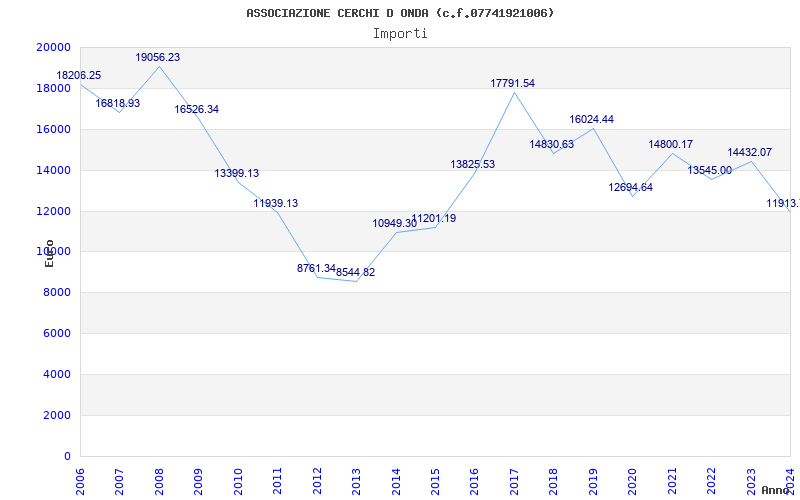The width and height of the screenshot is (800, 500).
Task: Select data label 16526.34
Action: tap(196, 110)
